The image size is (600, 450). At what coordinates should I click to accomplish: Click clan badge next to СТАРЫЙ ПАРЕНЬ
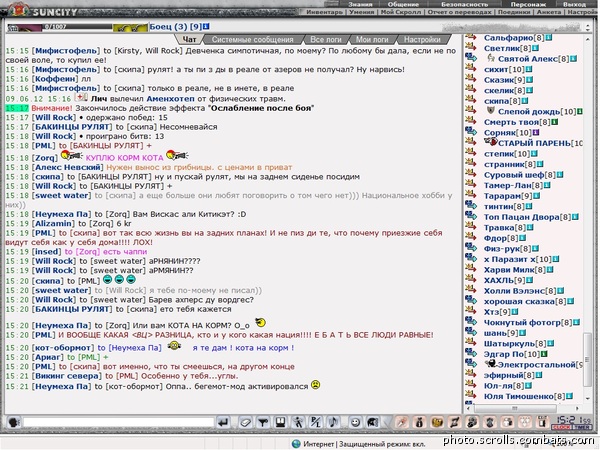[491, 142]
